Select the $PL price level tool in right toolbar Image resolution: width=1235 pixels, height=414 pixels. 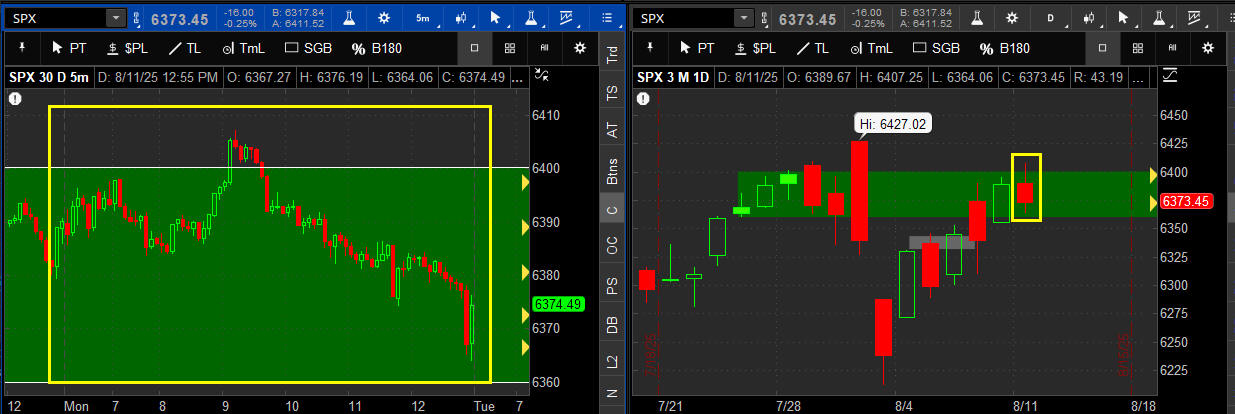pyautogui.click(x=753, y=48)
